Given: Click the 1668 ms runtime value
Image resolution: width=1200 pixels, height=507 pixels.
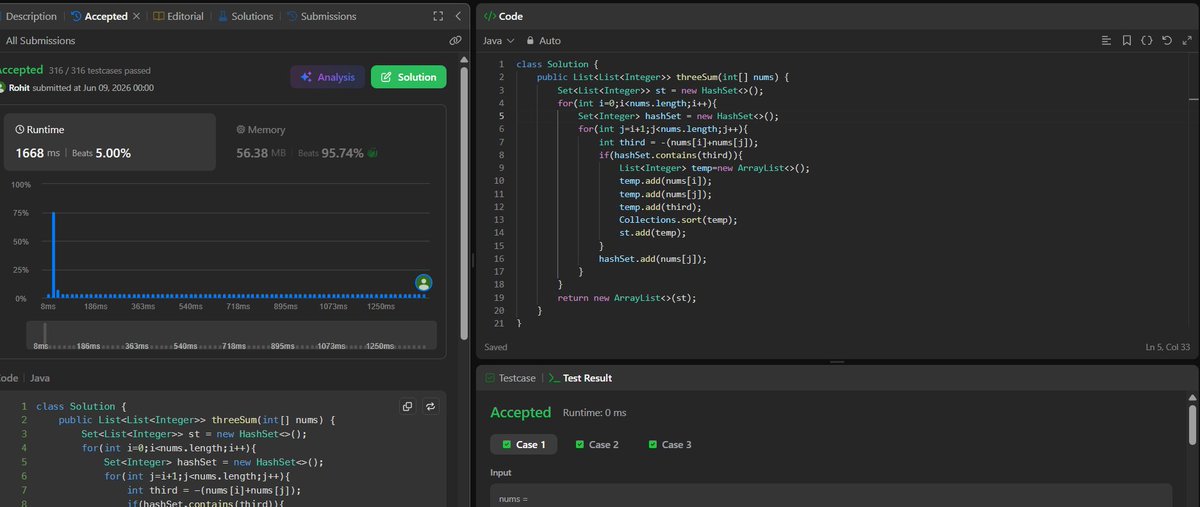Looking at the screenshot, I should tap(37, 153).
